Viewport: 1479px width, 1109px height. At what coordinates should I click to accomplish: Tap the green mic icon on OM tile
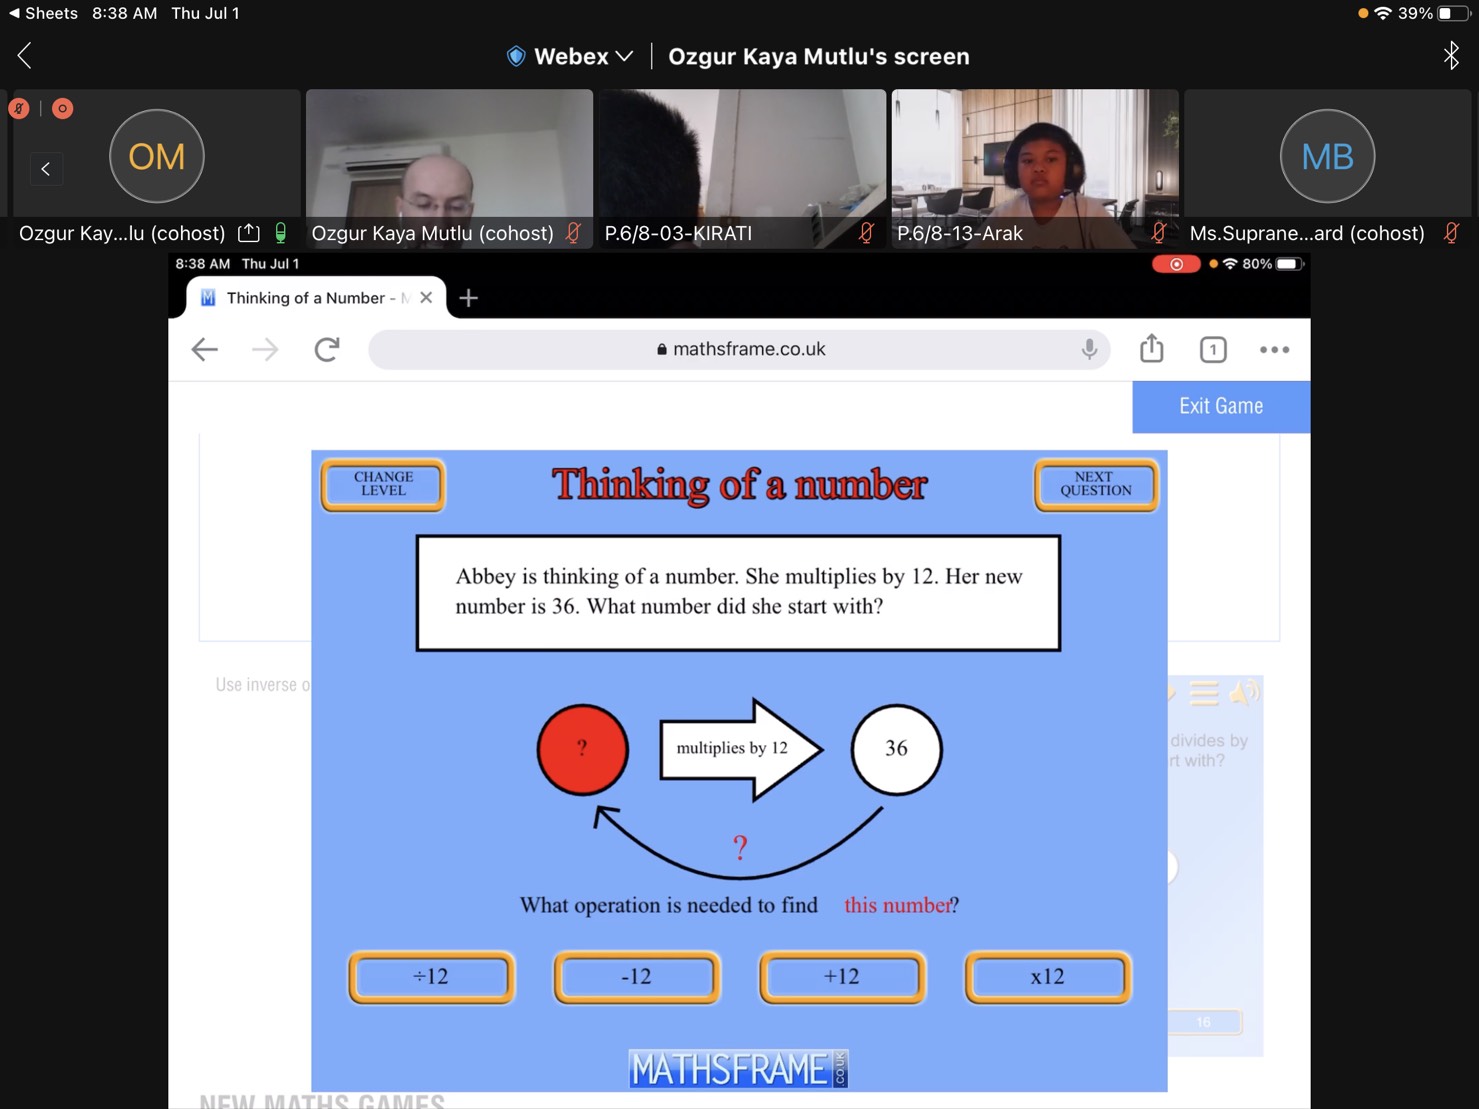[281, 233]
